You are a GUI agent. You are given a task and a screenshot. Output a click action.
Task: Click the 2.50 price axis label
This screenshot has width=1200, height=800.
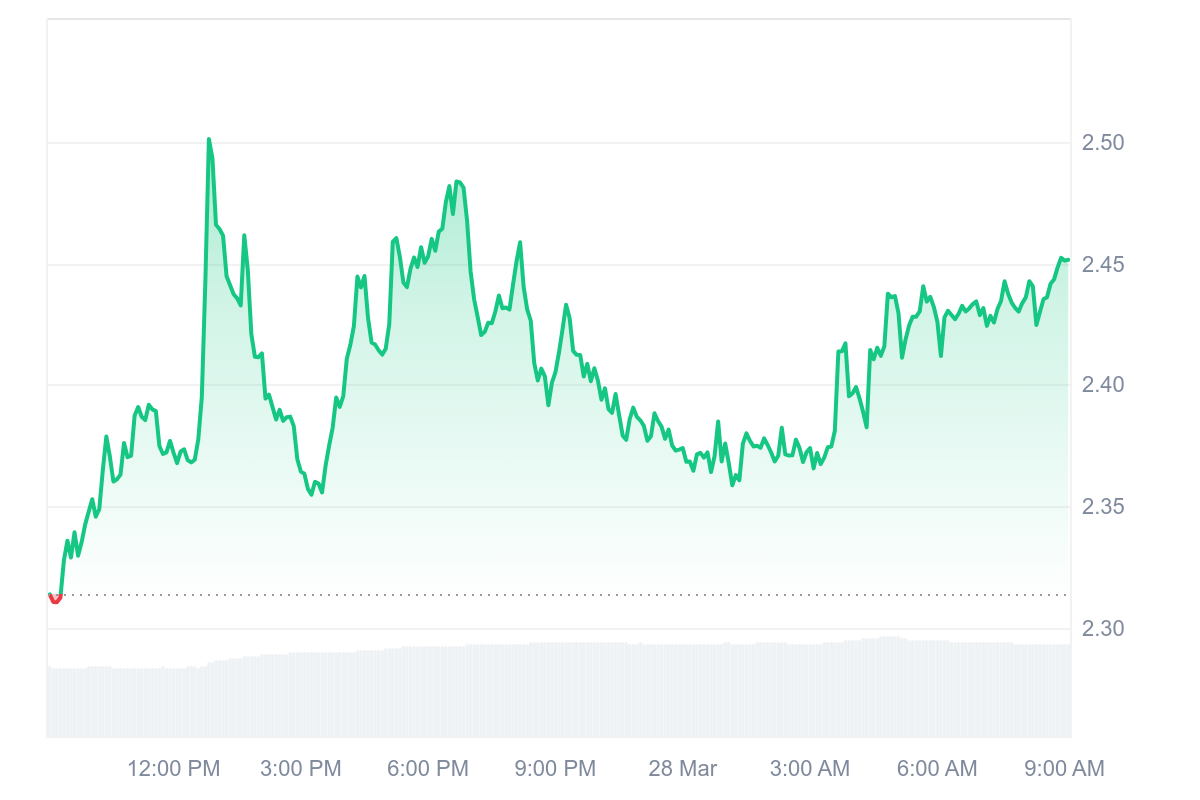pyautogui.click(x=1103, y=143)
